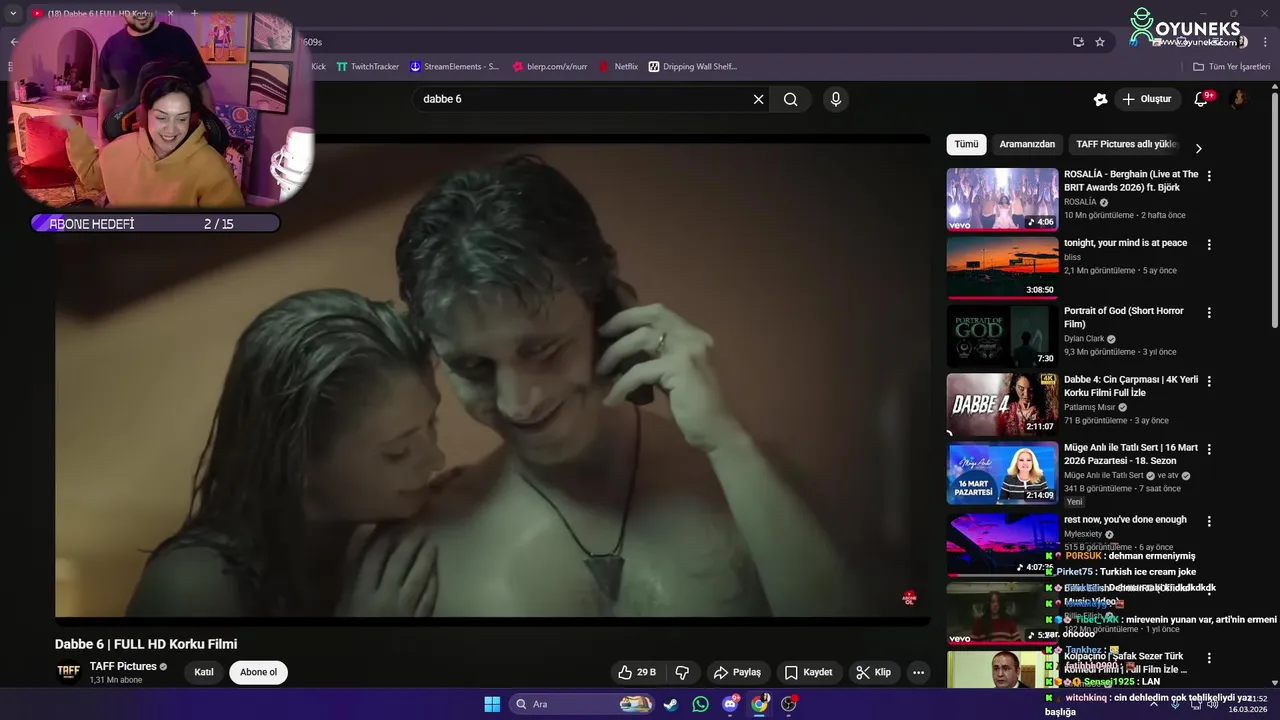Click the magnifier search button
This screenshot has height=720, width=1280.
(x=791, y=99)
